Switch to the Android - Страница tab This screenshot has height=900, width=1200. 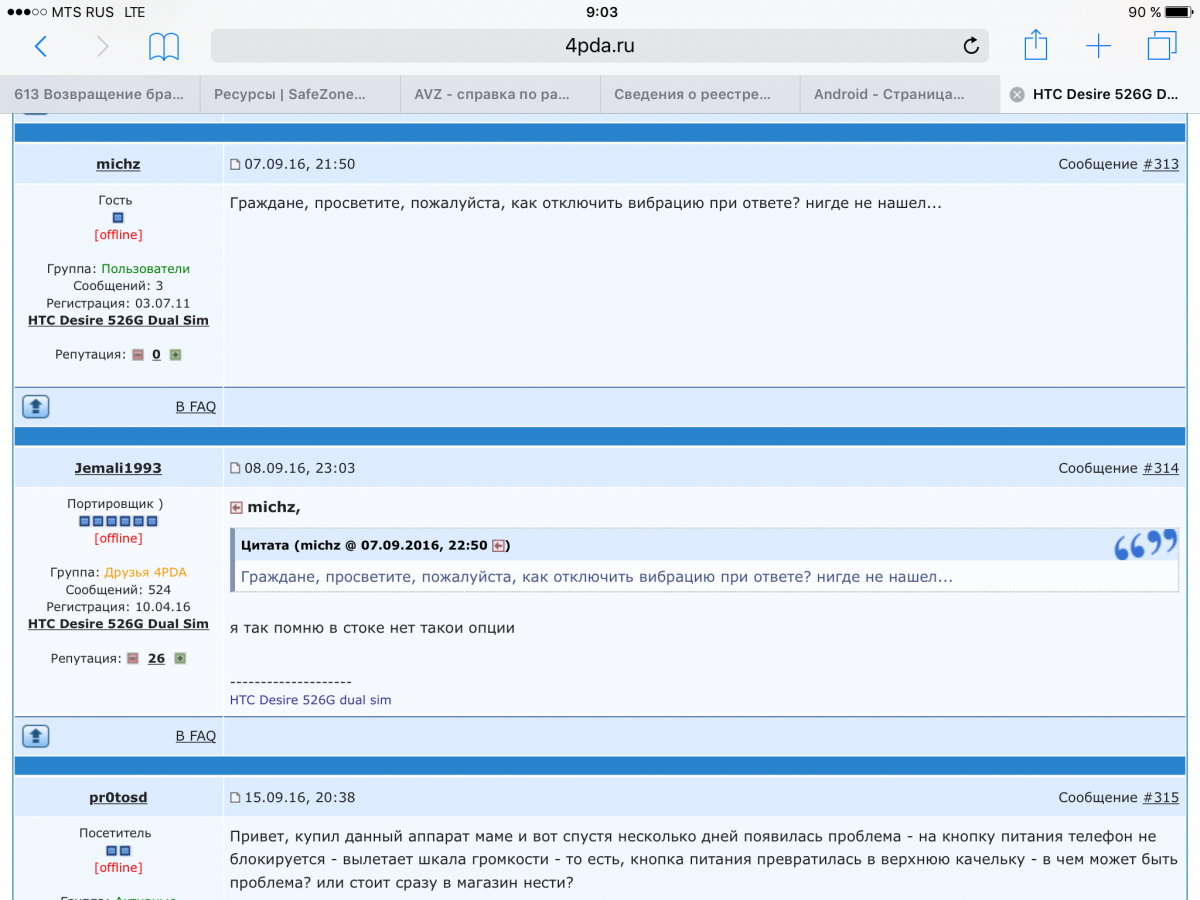[x=900, y=94]
